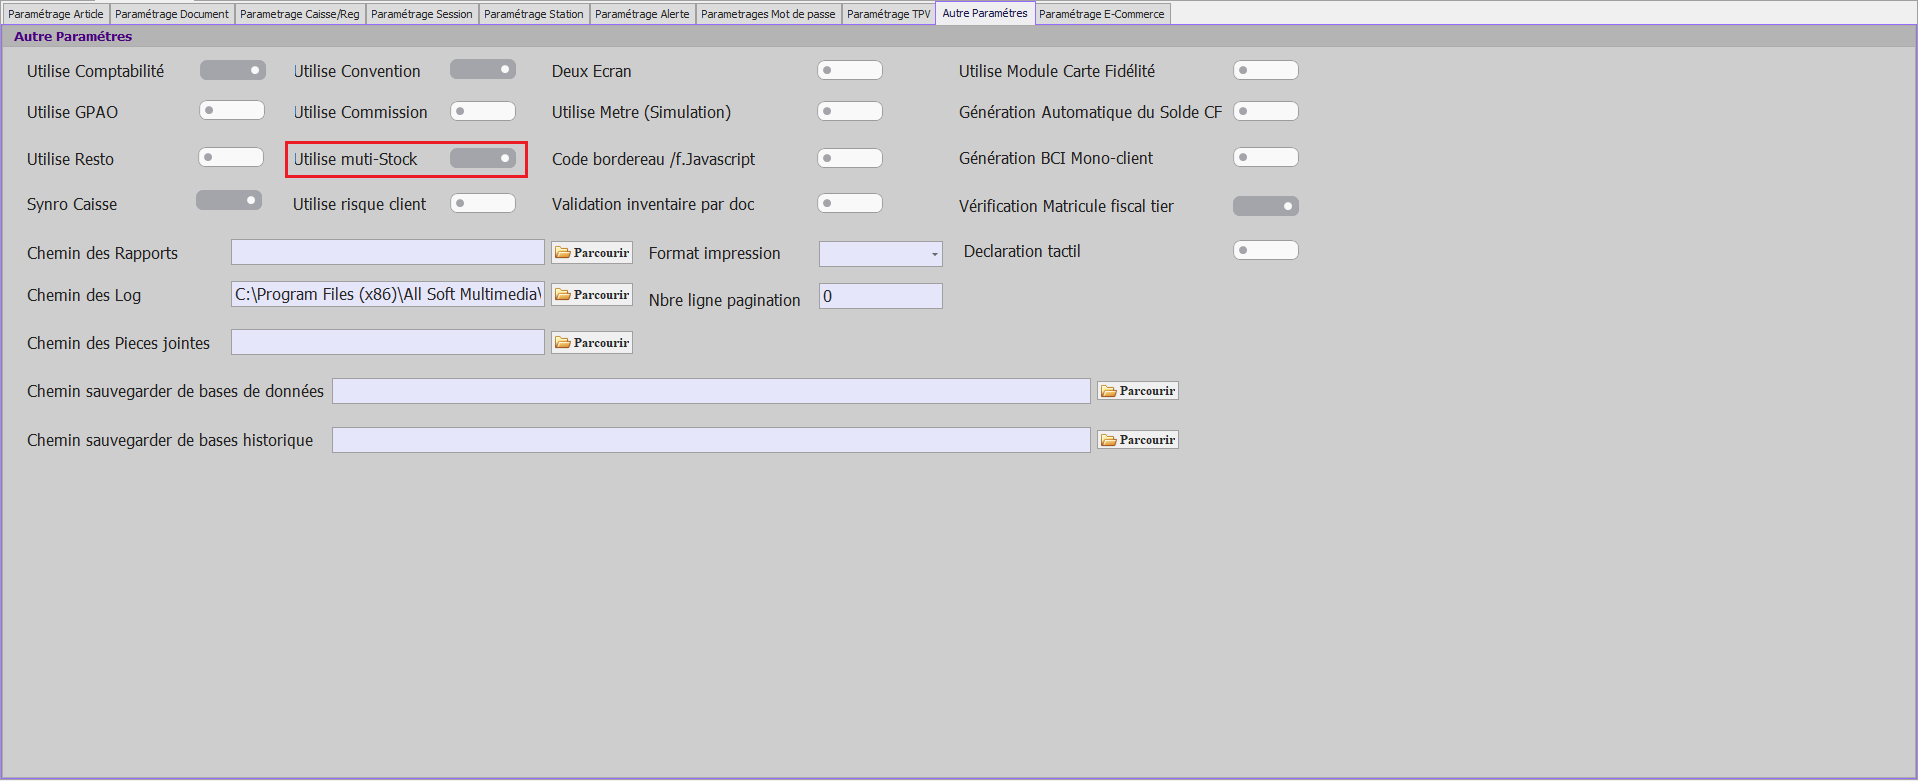Enable Validation inventaire par doc switch
The image size is (1918, 781).
tap(850, 203)
